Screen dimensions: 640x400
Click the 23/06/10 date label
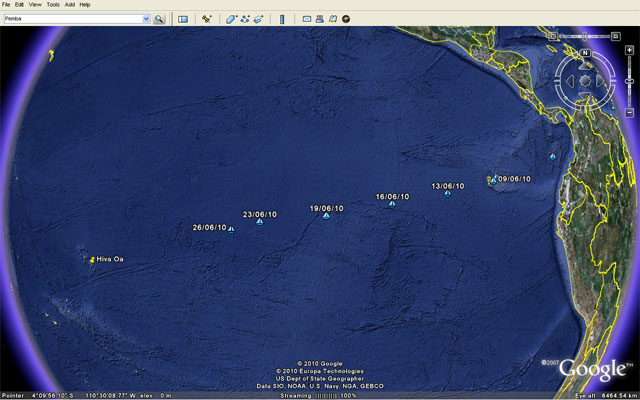click(260, 214)
